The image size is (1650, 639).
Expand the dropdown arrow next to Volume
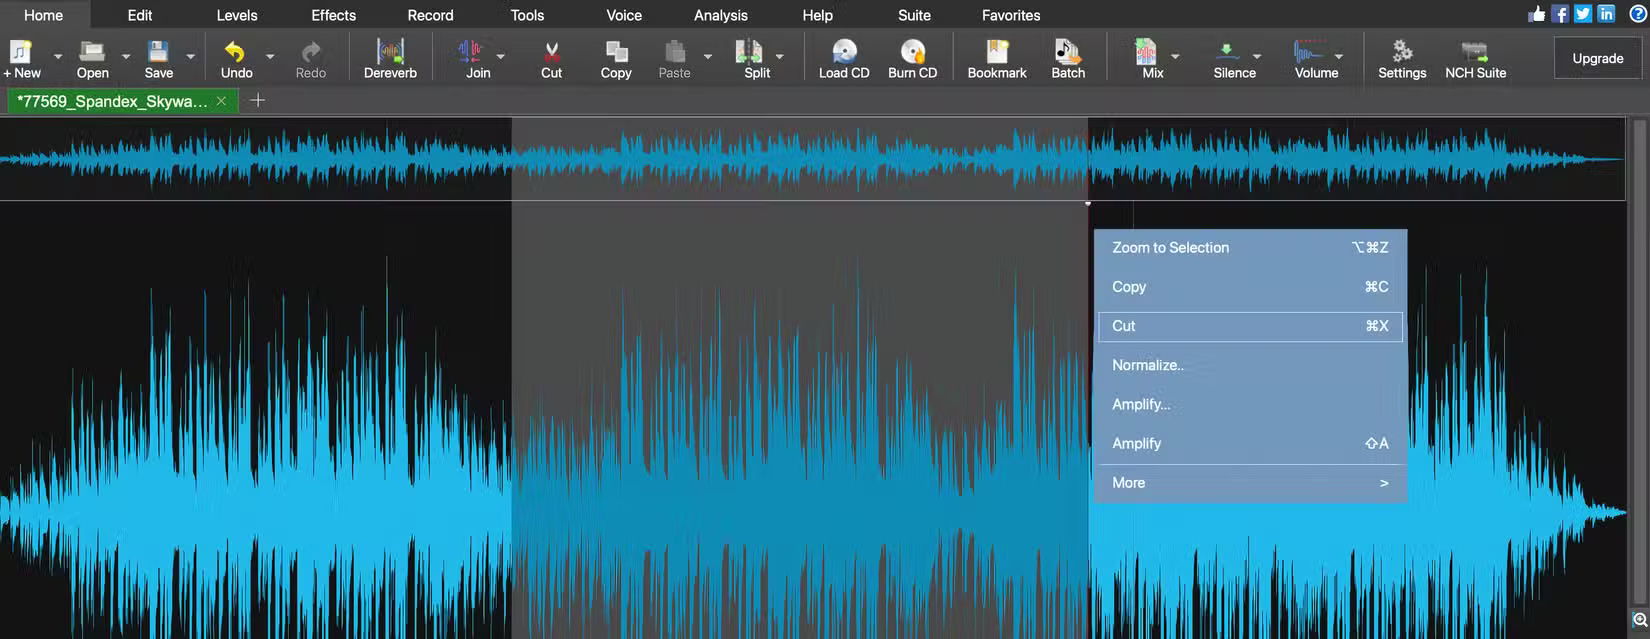(1339, 57)
